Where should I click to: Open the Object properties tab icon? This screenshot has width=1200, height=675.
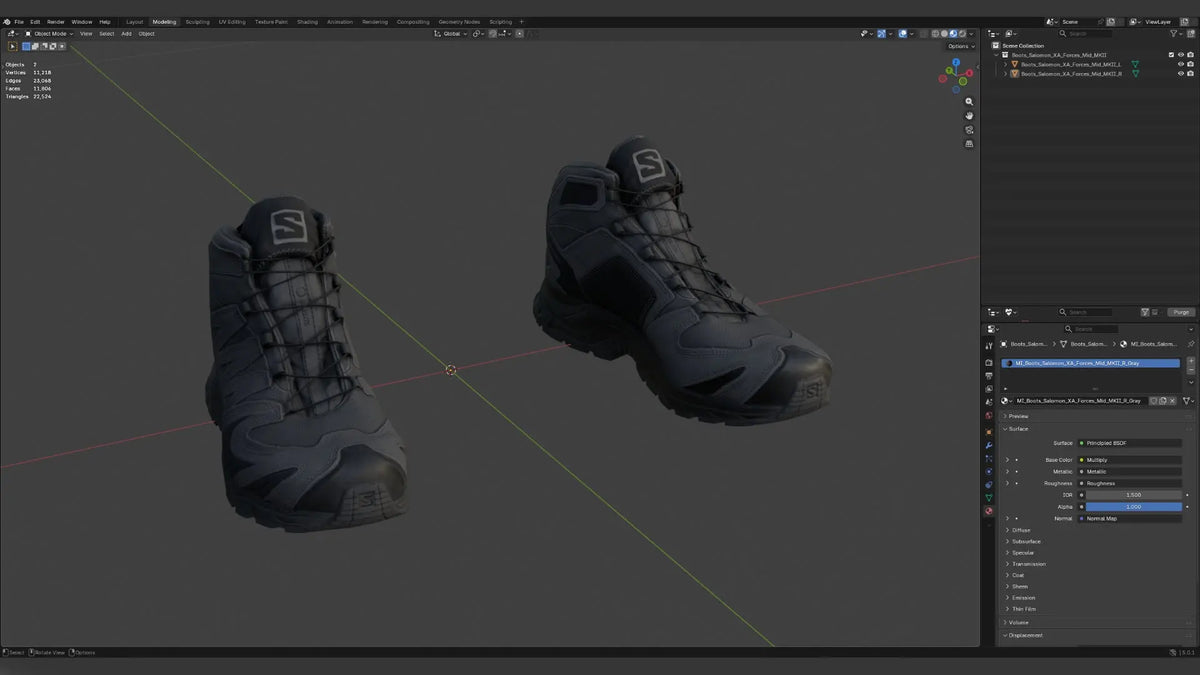pos(989,432)
